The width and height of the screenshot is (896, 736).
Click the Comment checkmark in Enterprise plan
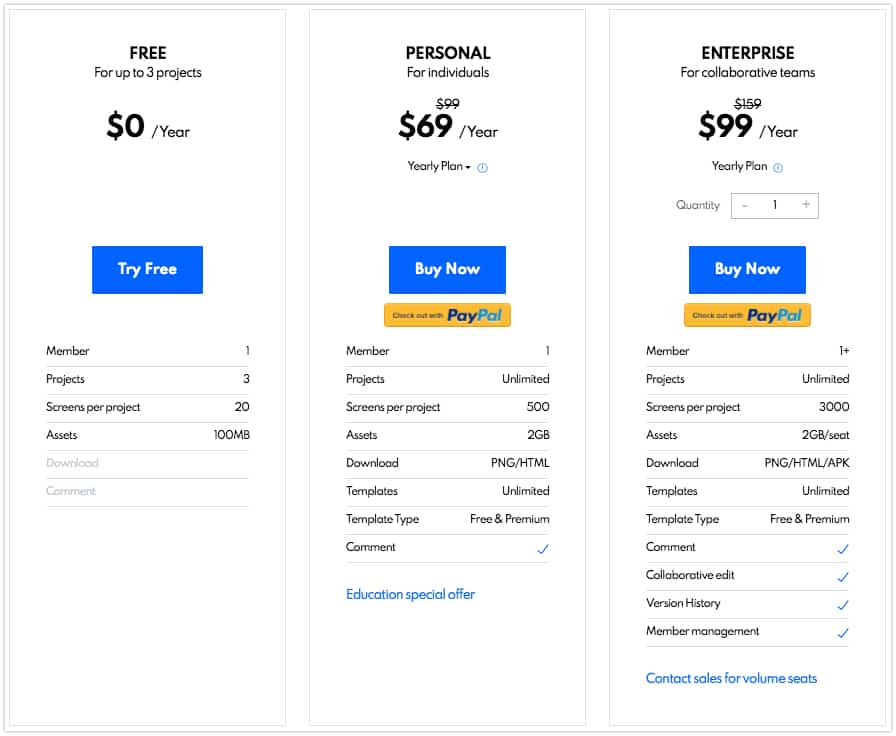[x=843, y=549]
